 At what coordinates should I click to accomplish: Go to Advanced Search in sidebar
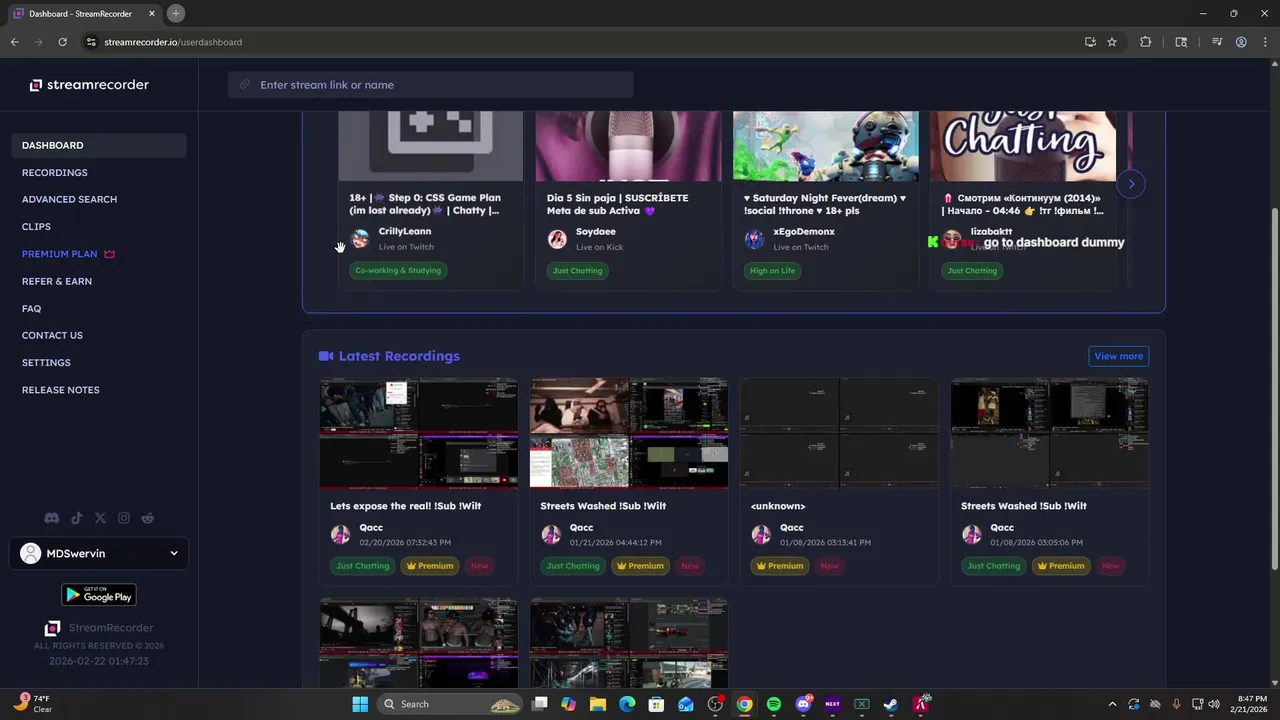click(69, 199)
